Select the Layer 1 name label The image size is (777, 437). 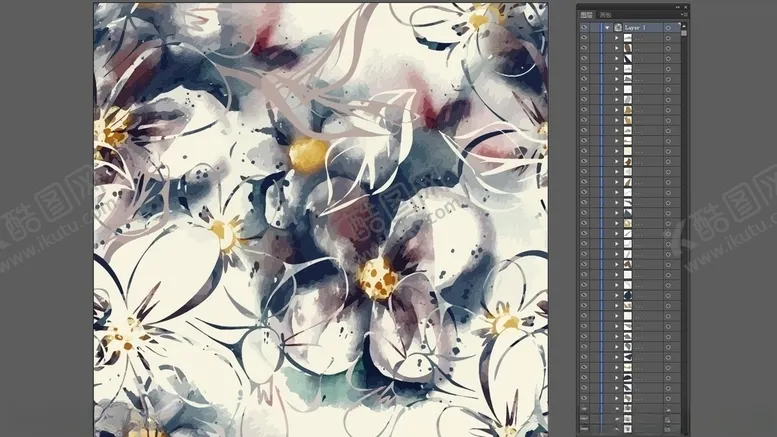point(638,28)
